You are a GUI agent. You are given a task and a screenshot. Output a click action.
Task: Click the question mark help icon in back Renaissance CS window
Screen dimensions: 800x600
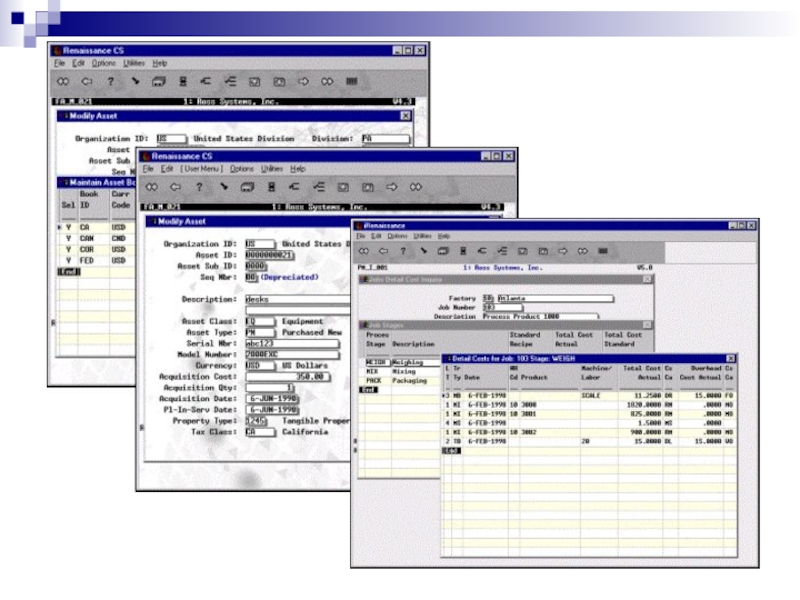[110, 81]
